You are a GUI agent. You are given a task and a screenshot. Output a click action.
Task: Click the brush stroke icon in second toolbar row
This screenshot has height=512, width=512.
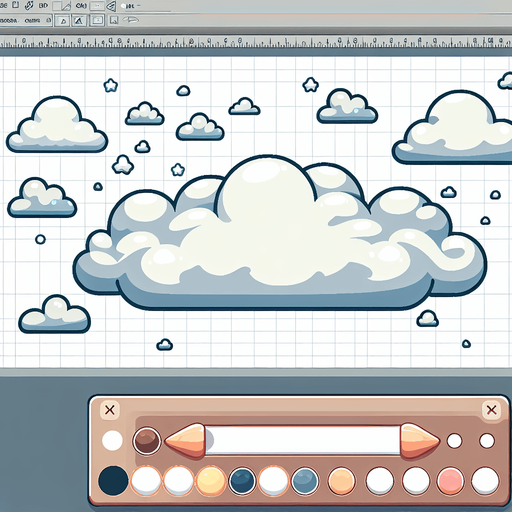click(x=130, y=20)
